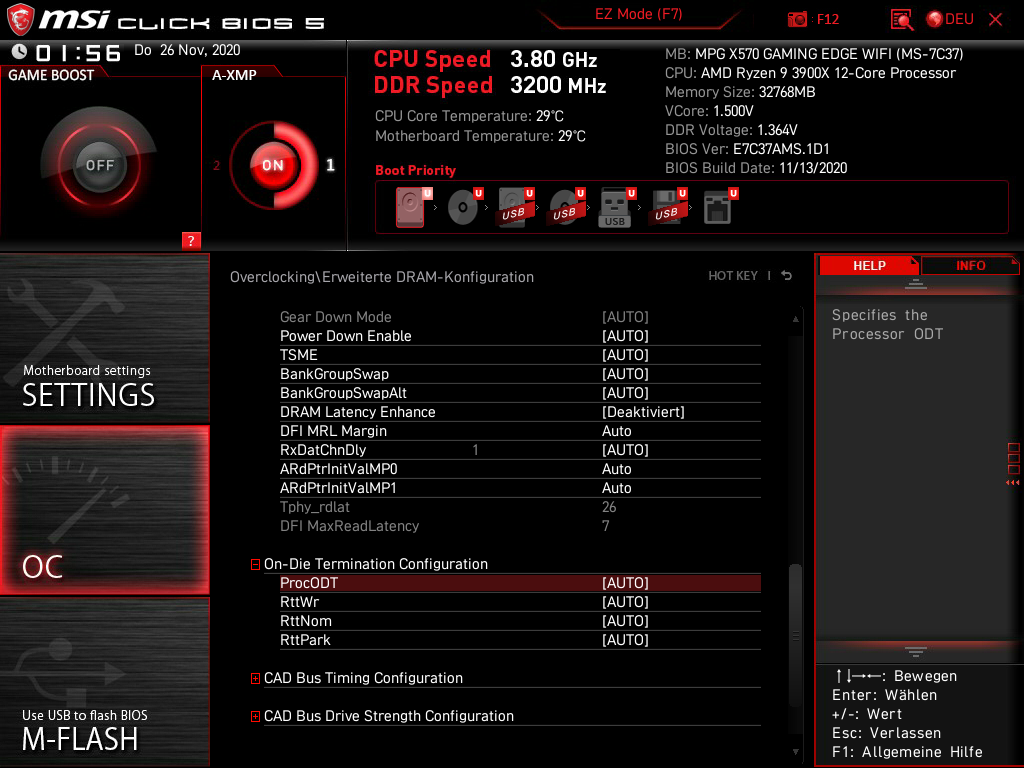Image resolution: width=1024 pixels, height=768 pixels.
Task: Click the MSI dragon shield logo
Action: [20, 19]
